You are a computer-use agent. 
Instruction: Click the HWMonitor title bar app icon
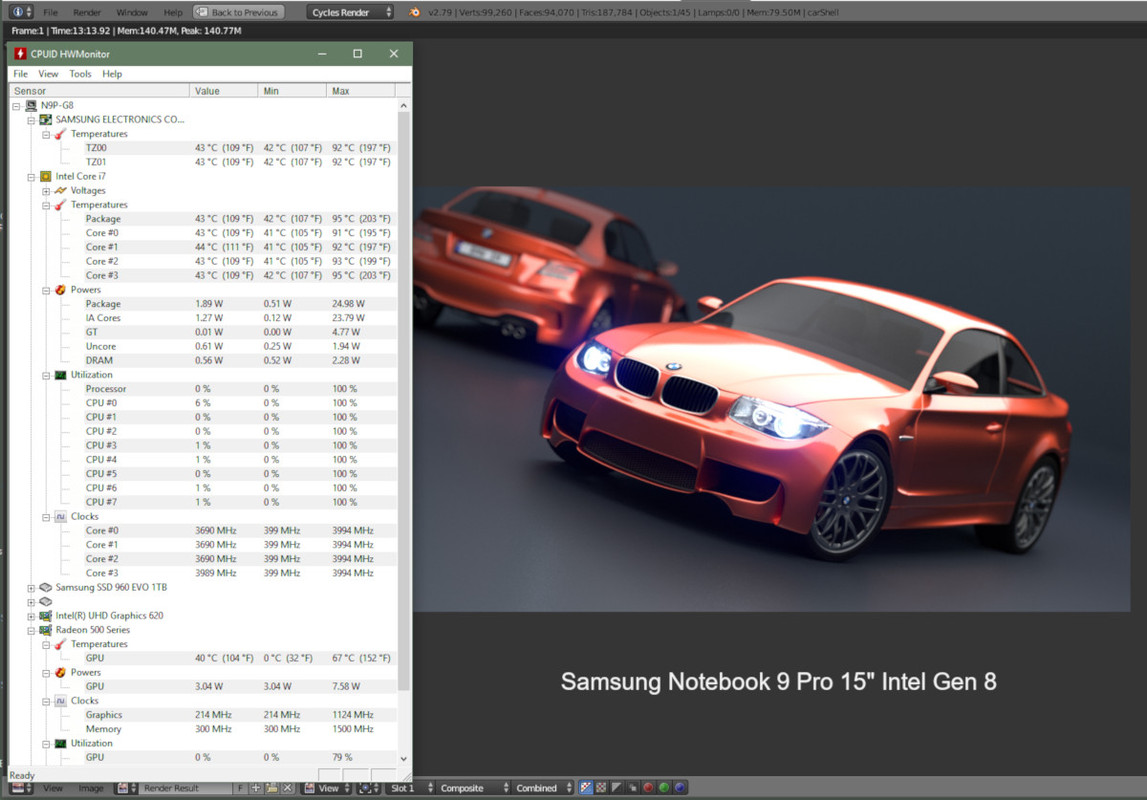point(20,53)
